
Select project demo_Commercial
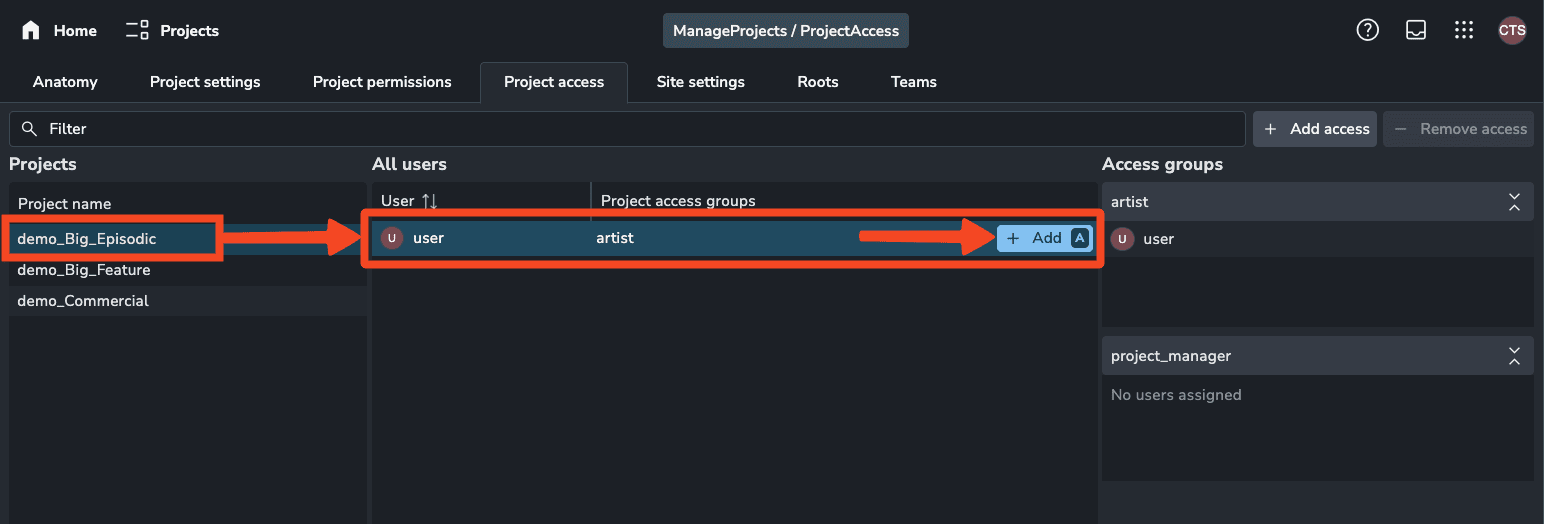[188, 301]
